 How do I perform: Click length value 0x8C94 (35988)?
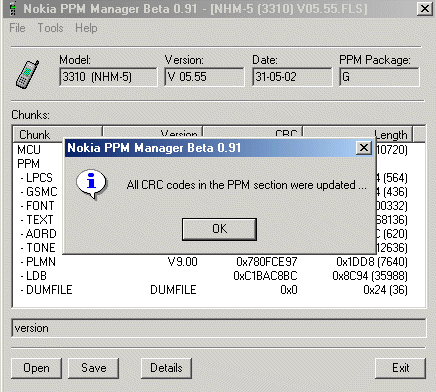click(x=370, y=276)
